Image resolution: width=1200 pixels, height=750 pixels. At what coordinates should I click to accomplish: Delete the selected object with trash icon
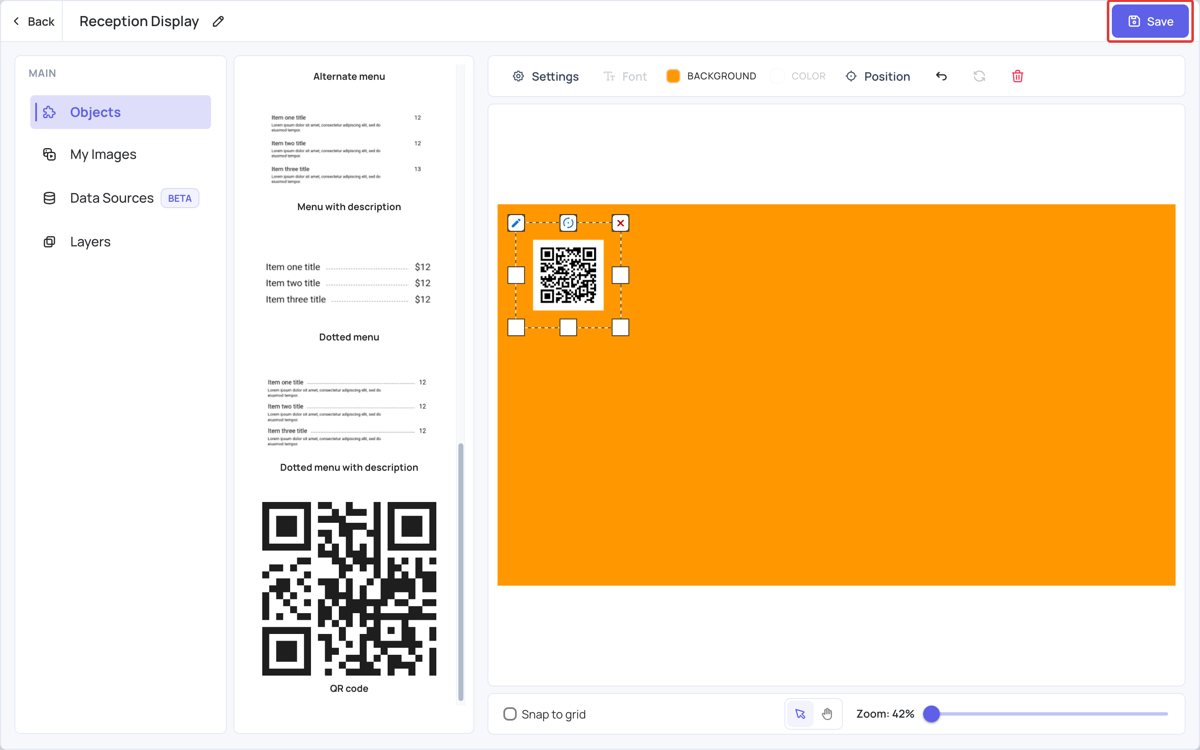(1018, 76)
